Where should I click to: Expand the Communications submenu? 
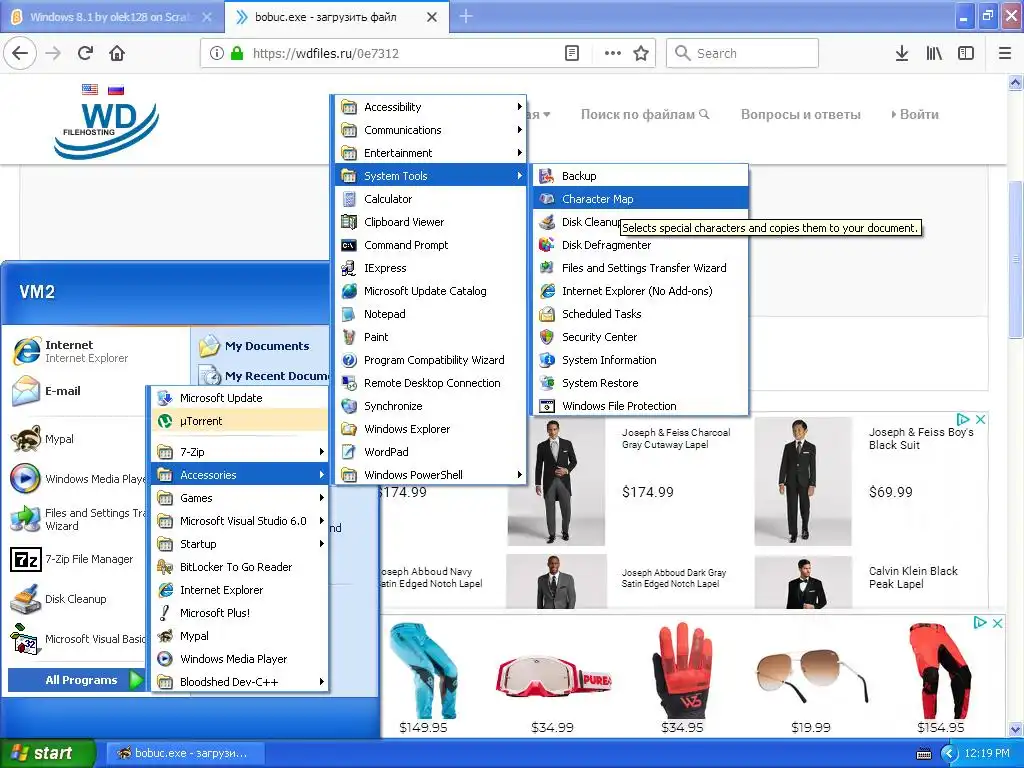[x=431, y=130]
